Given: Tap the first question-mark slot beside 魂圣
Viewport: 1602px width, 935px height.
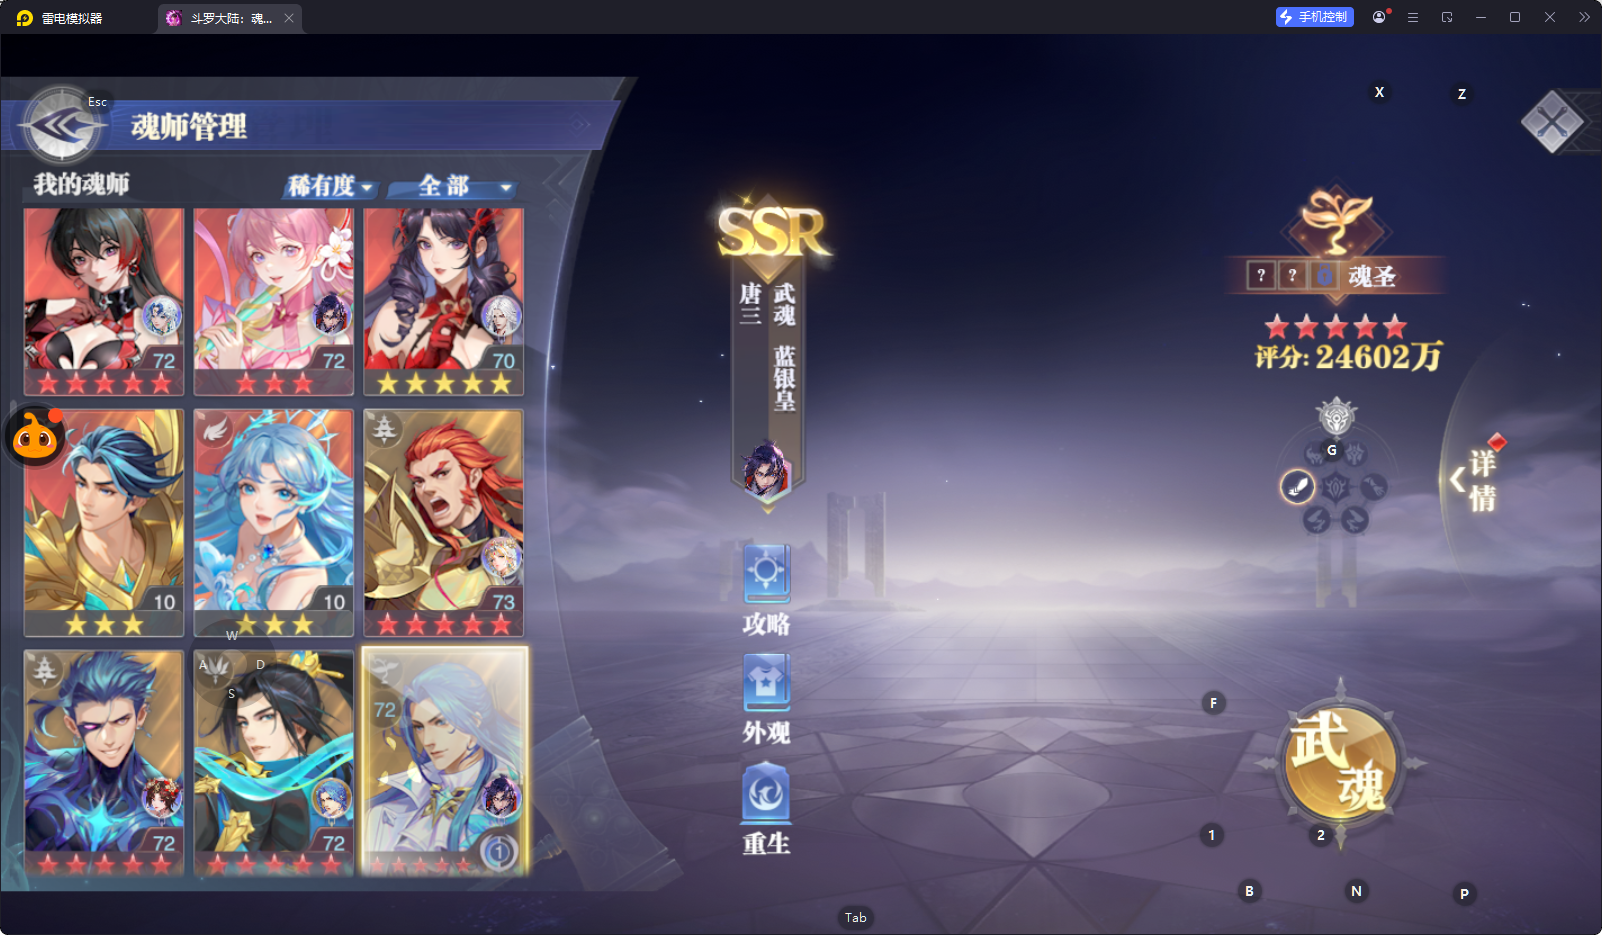Looking at the screenshot, I should 1261,275.
